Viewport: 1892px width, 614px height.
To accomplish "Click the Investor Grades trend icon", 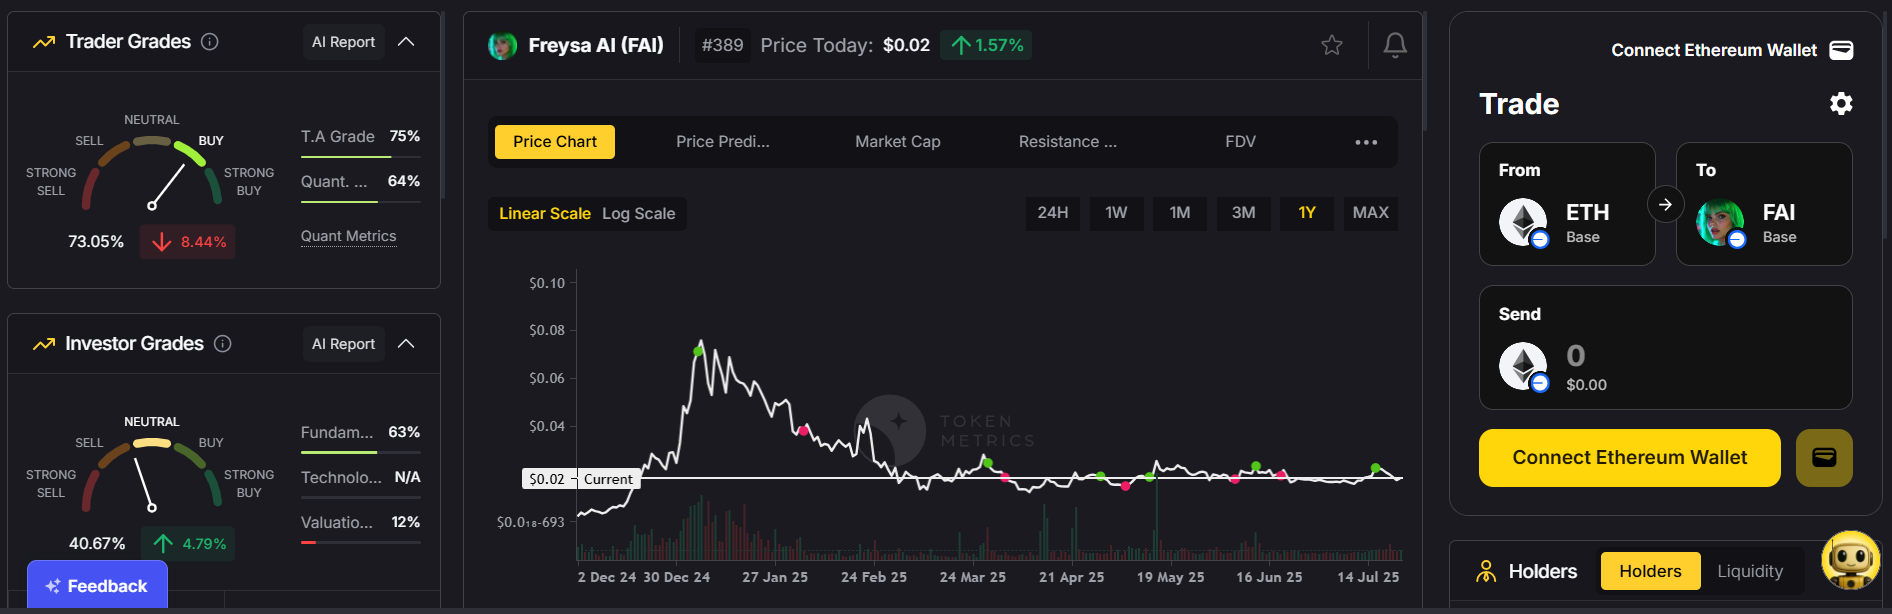I will click(x=44, y=344).
